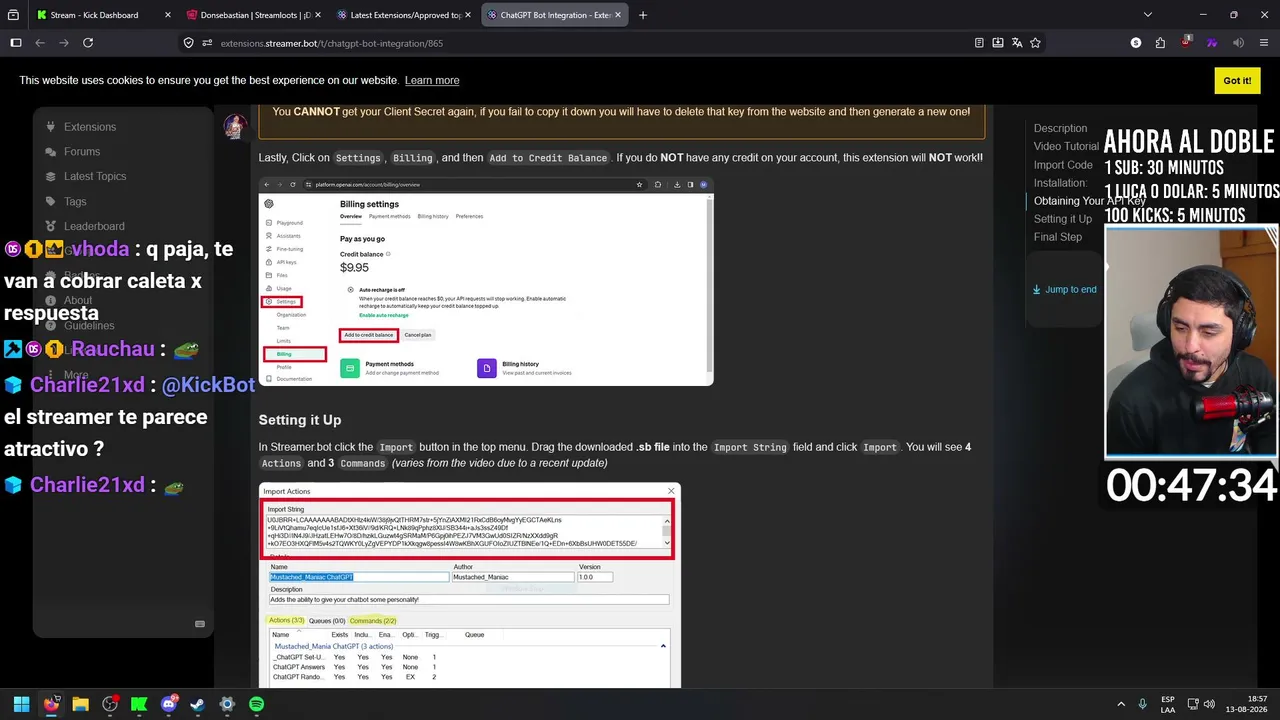The width and height of the screenshot is (1280, 720).
Task: Open the Windows Start menu
Action: pyautogui.click(x=22, y=704)
